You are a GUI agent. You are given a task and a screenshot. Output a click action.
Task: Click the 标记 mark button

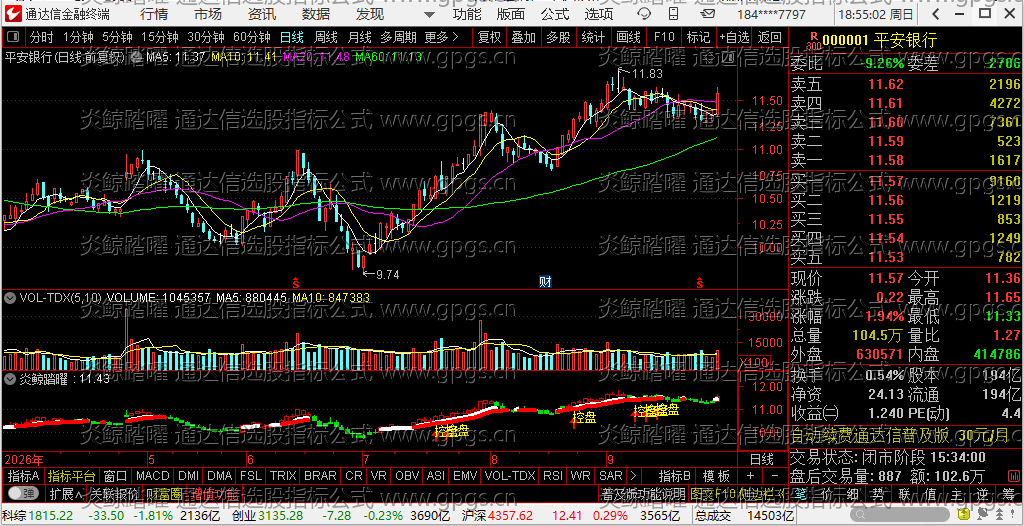[698, 37]
